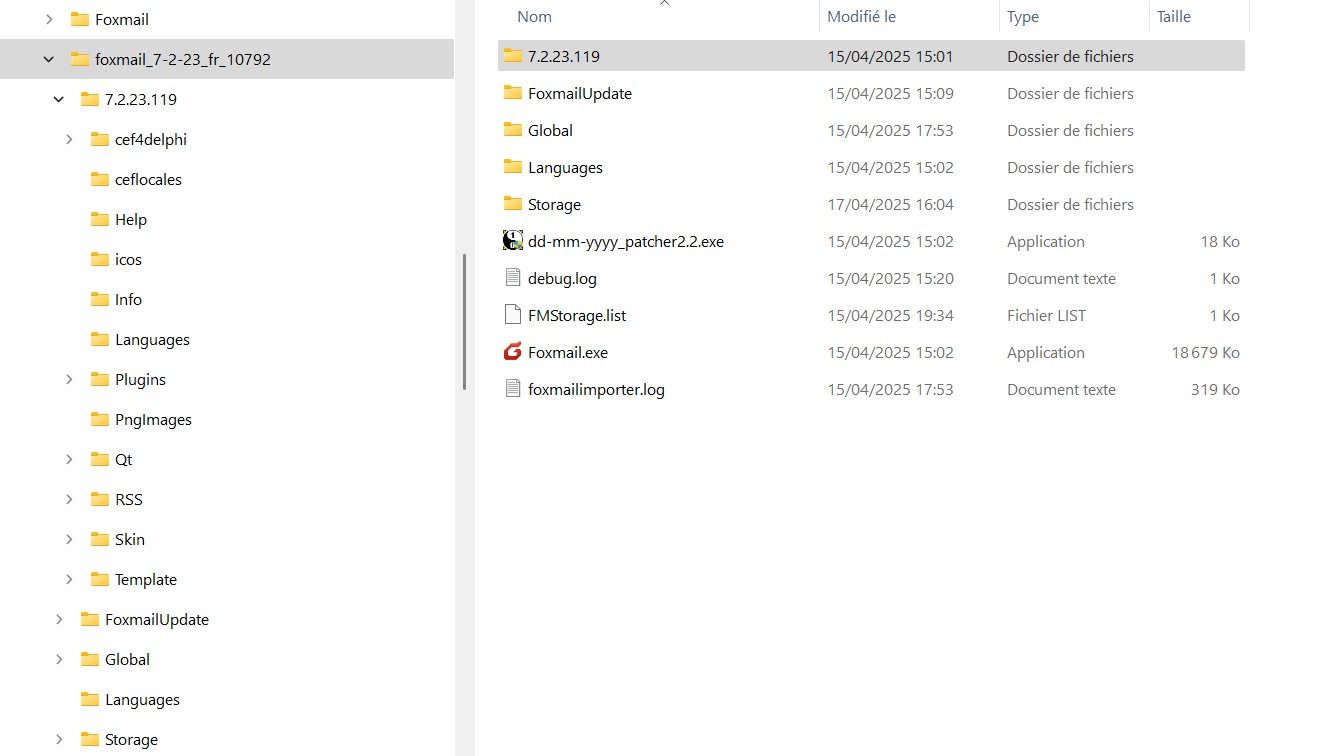The image size is (1326, 756).
Task: Click the Info folder icon in tree
Action: pyautogui.click(x=100, y=299)
